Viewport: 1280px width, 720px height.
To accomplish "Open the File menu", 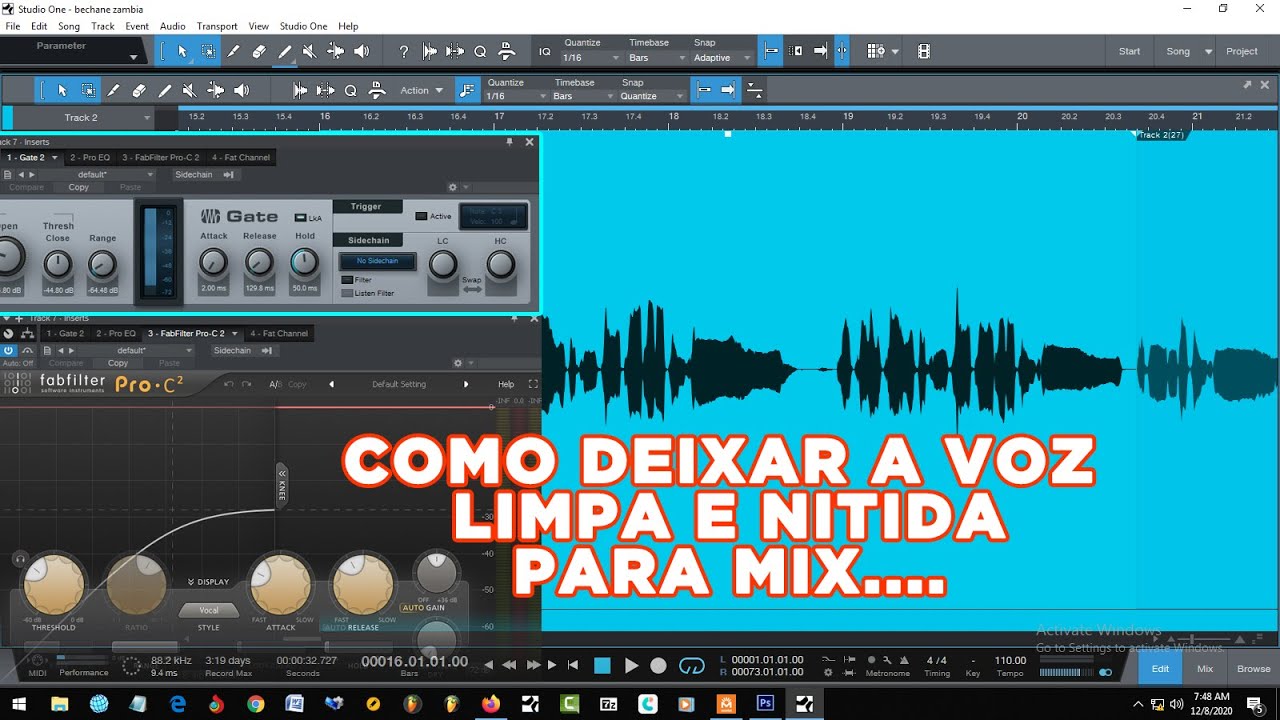I will [13, 26].
